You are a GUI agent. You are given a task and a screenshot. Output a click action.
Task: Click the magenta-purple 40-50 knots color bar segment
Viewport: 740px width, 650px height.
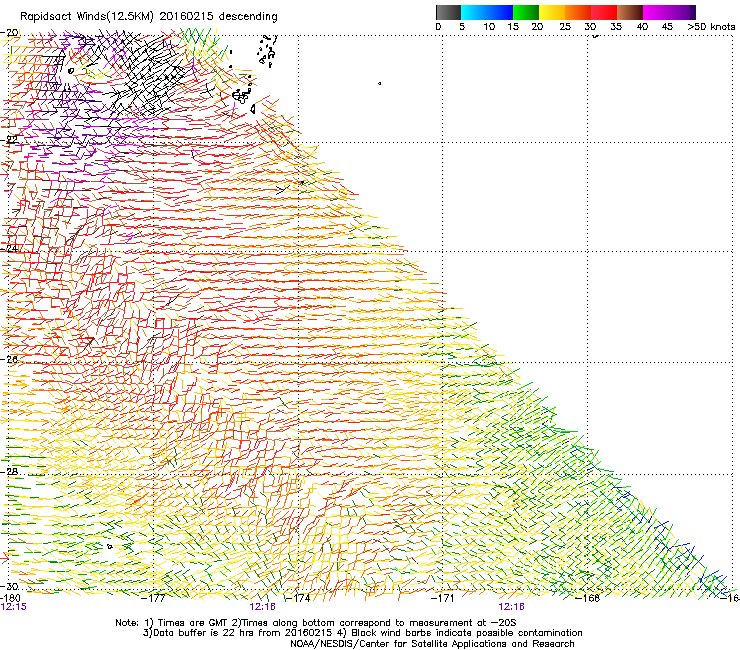pyautogui.click(x=669, y=12)
